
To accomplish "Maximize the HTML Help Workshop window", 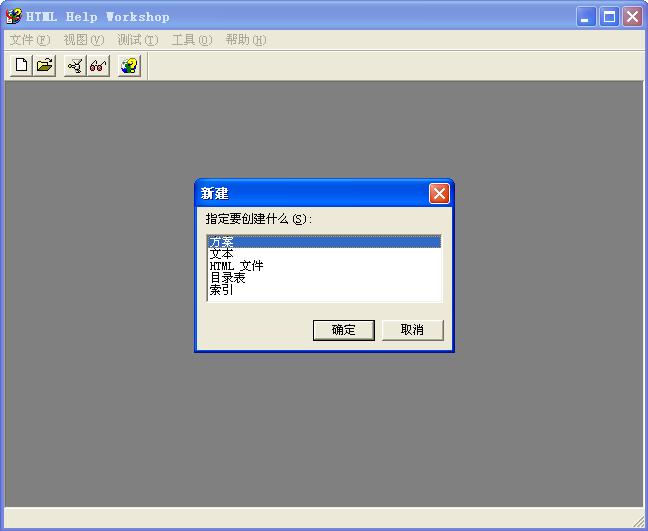I will 609,17.
